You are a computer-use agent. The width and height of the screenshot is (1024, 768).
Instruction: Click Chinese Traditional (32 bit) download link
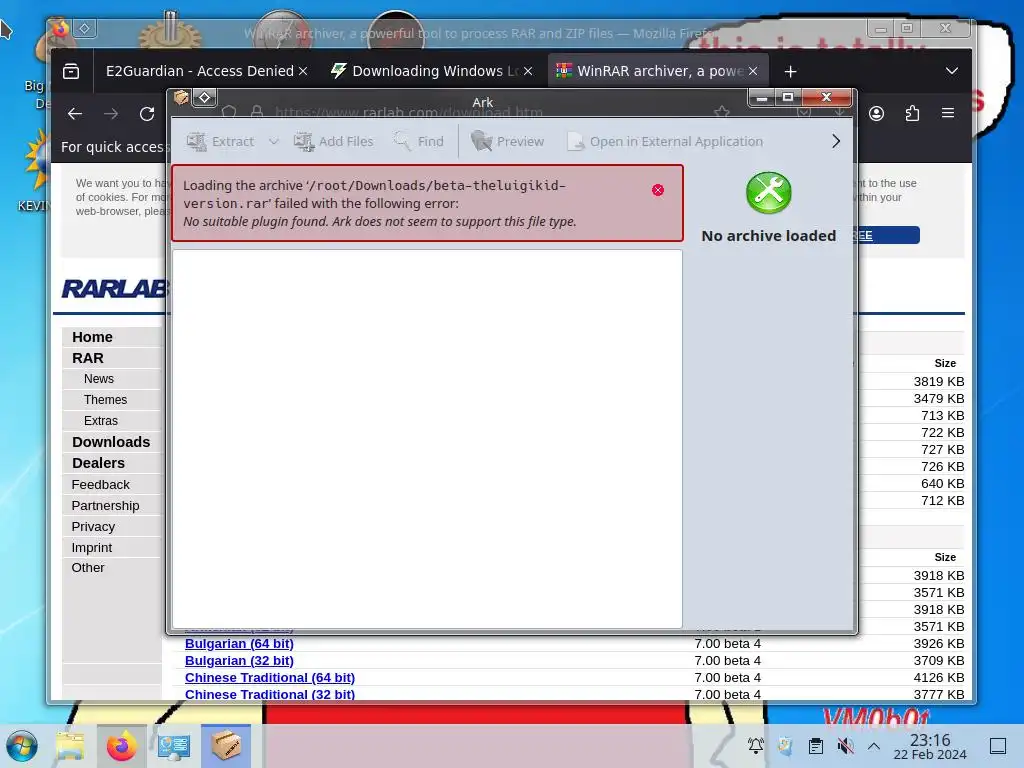tap(270, 694)
